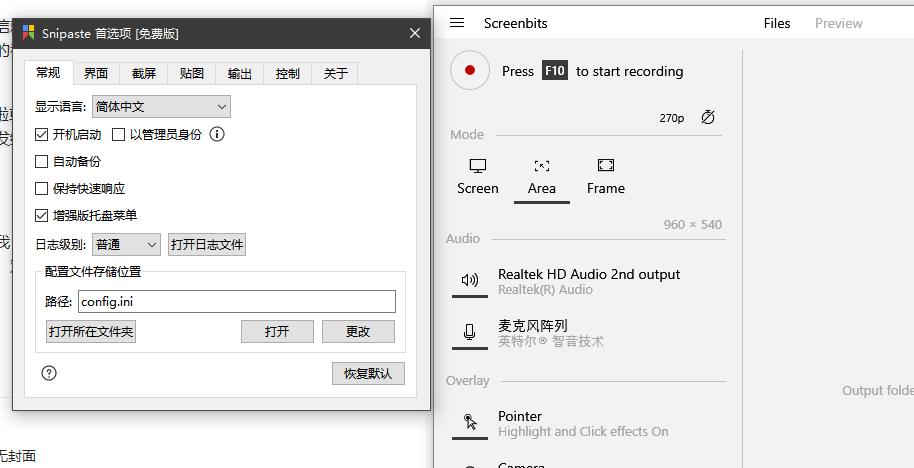
Task: Click the info icon beside 以管理员身份
Action: coord(217,135)
